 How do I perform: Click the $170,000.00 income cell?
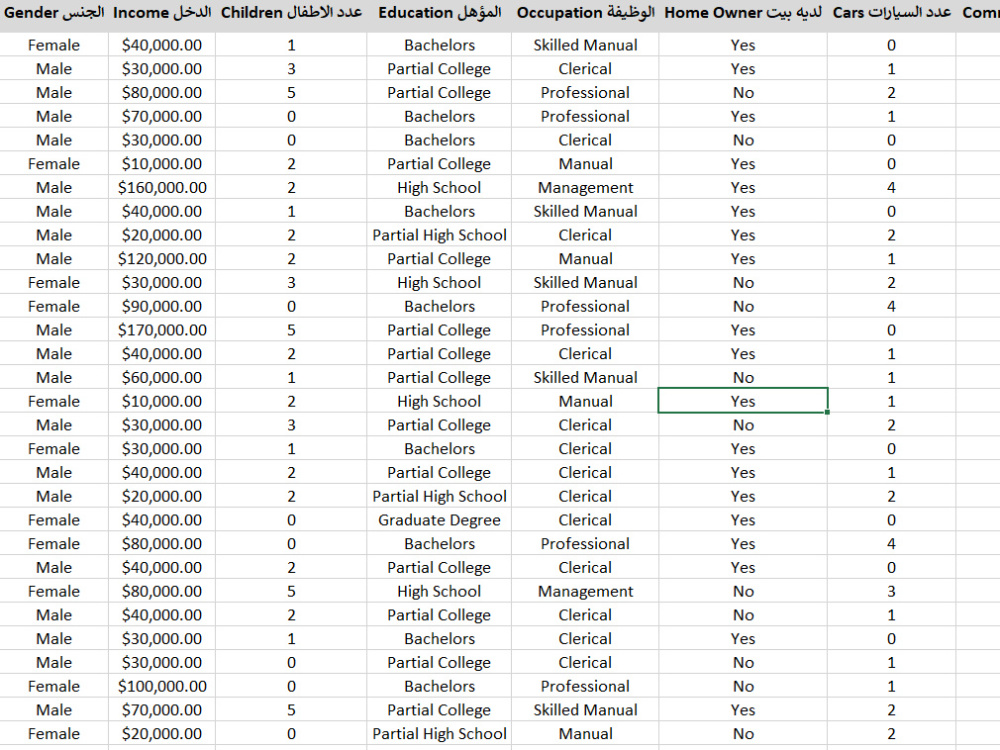162,330
